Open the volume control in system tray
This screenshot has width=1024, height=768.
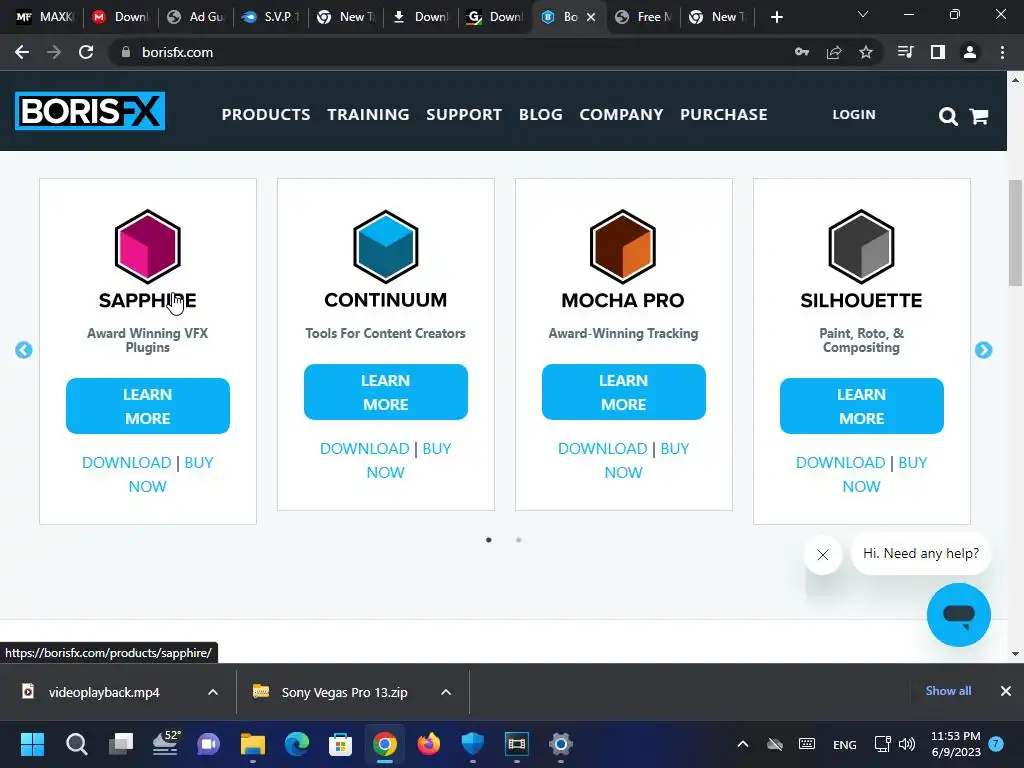click(x=906, y=744)
